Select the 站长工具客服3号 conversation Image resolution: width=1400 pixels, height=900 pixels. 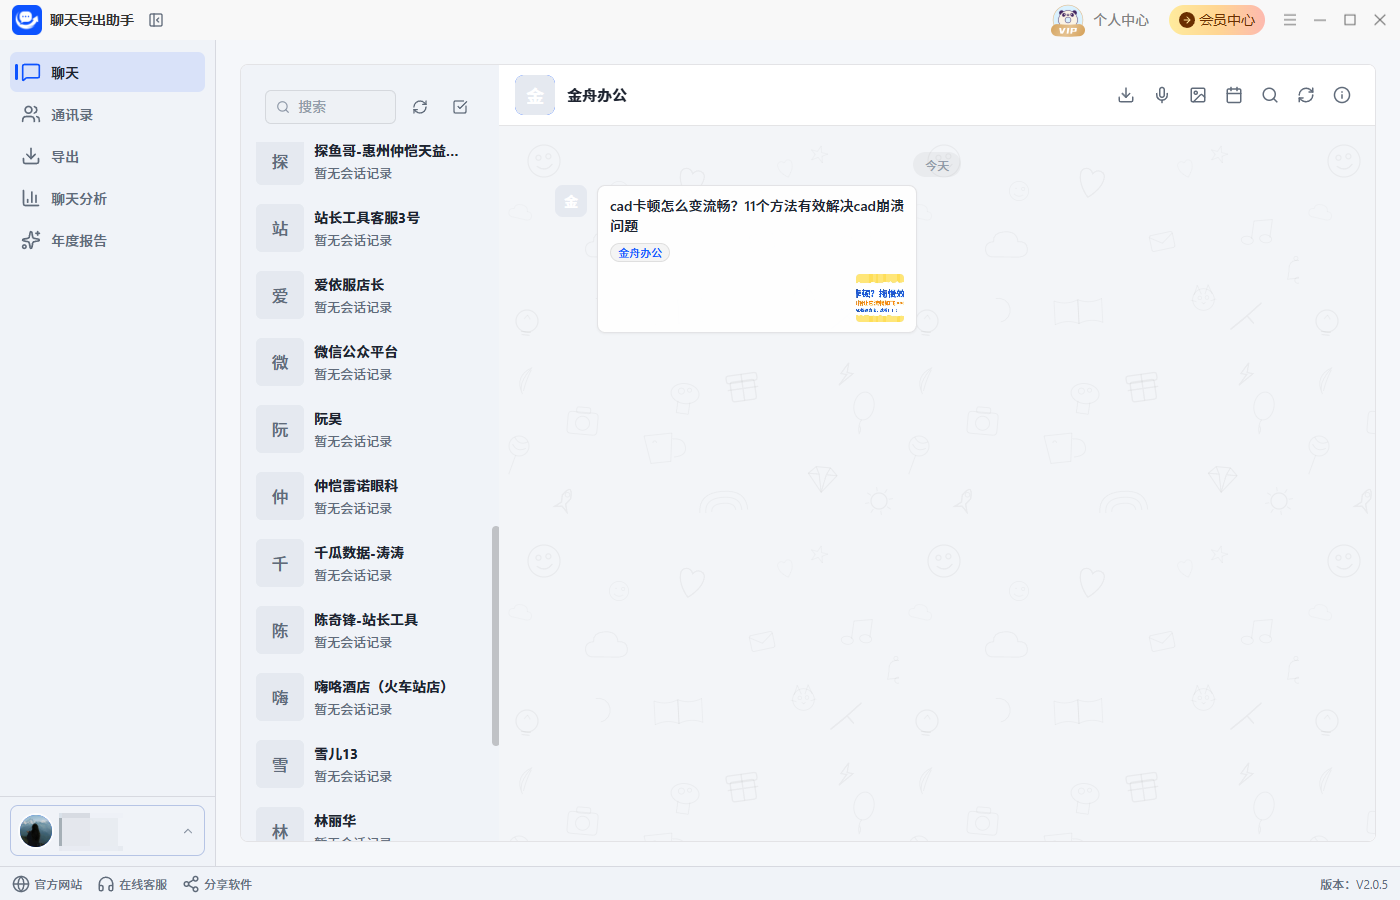368,229
